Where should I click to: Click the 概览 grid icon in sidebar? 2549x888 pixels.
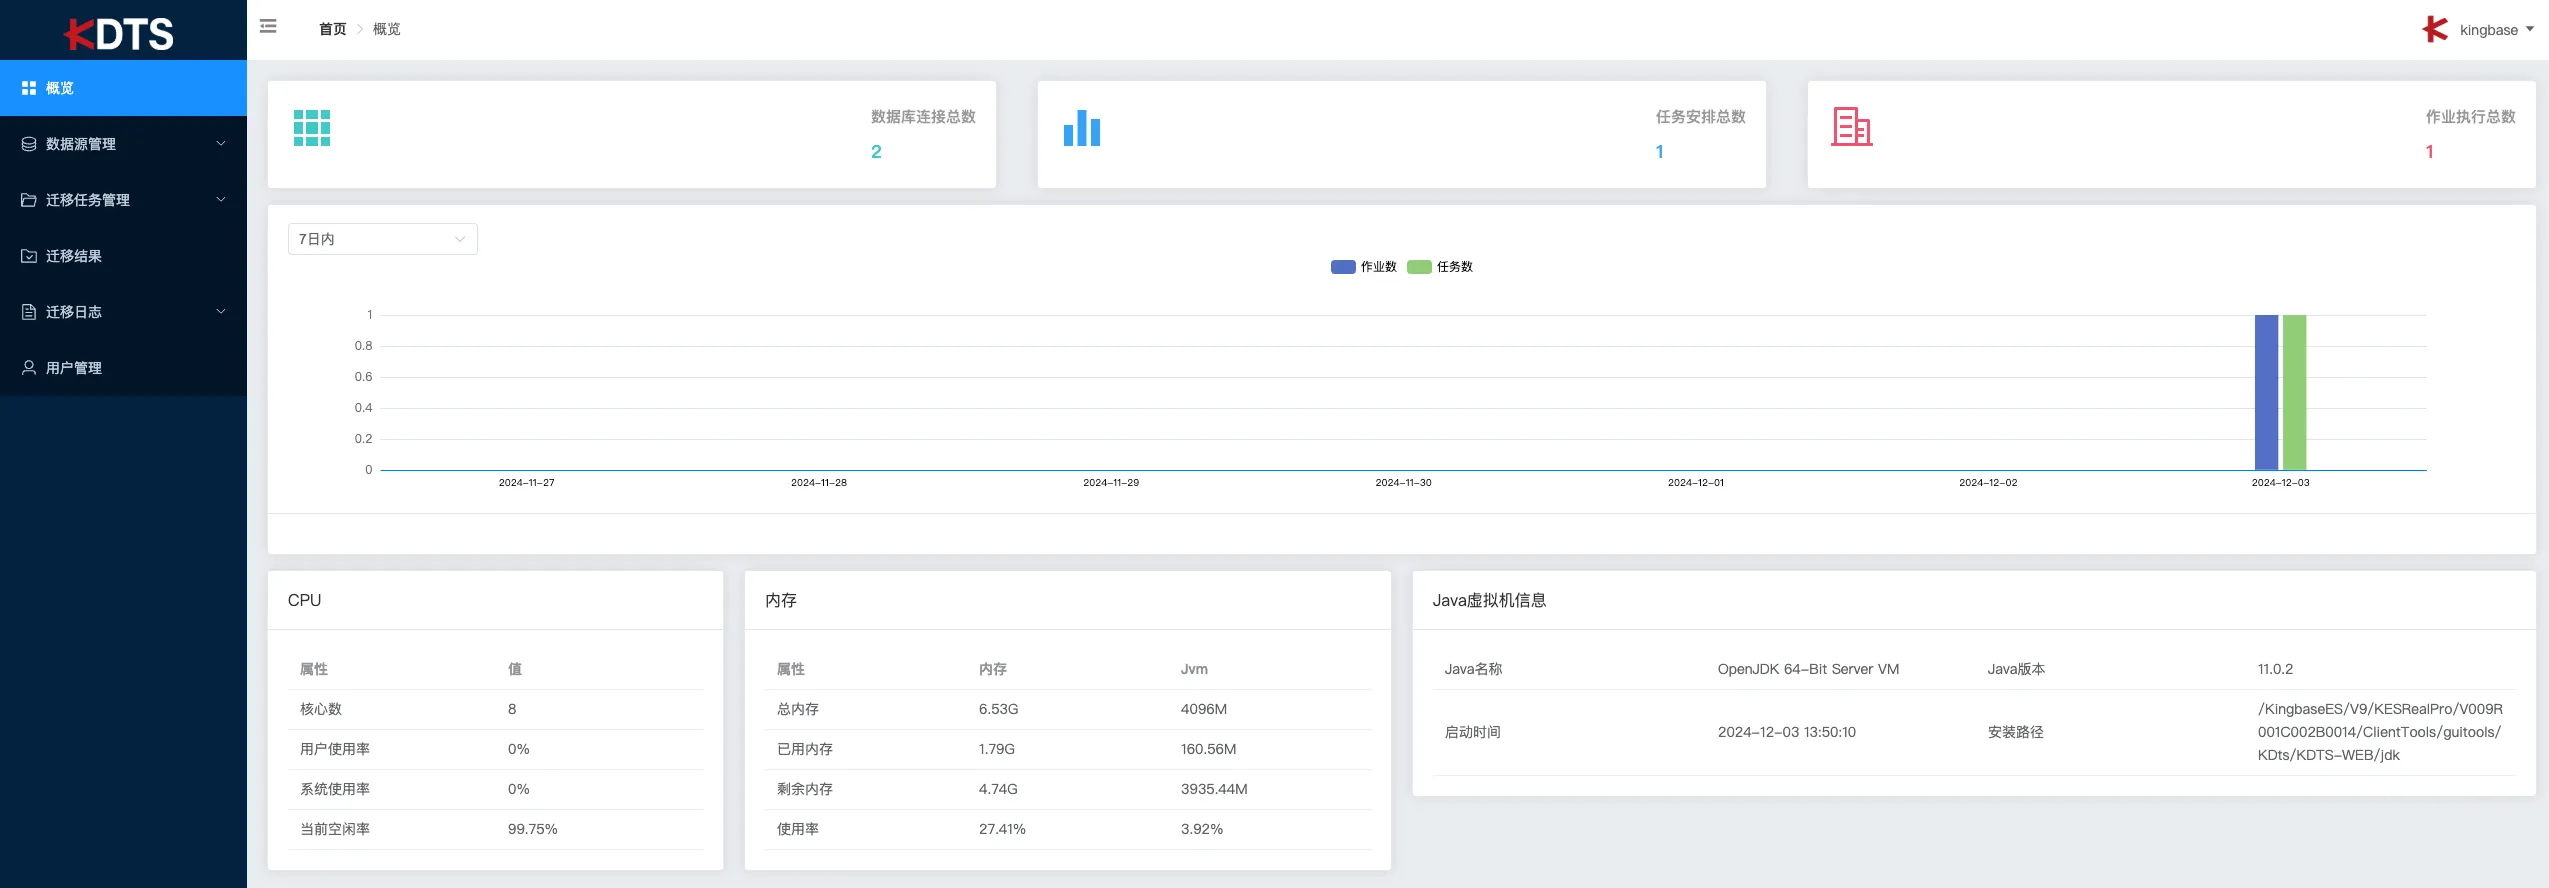[x=29, y=88]
